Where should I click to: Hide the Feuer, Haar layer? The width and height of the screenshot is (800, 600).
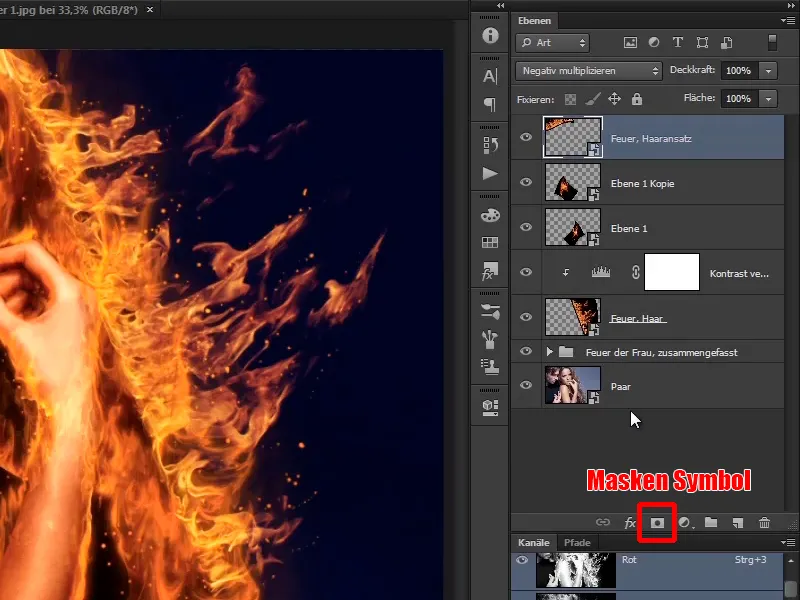(x=526, y=317)
